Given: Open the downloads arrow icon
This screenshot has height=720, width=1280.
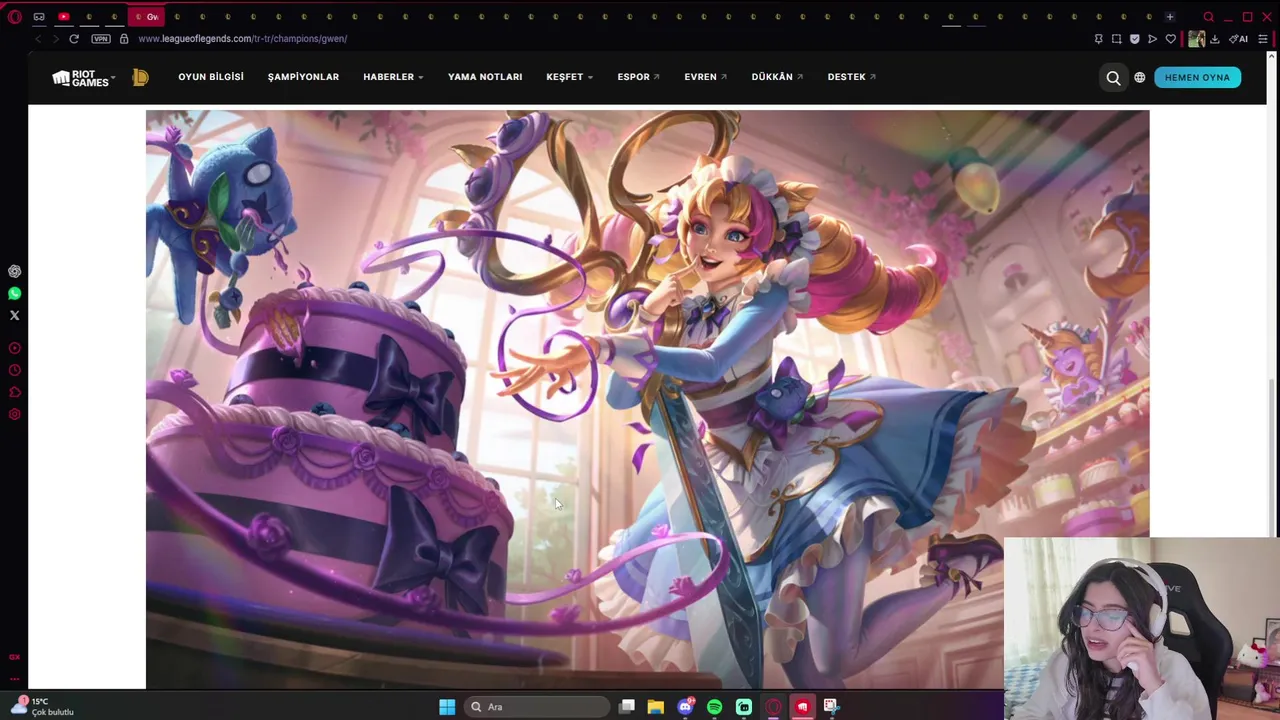Looking at the screenshot, I should 1214,39.
